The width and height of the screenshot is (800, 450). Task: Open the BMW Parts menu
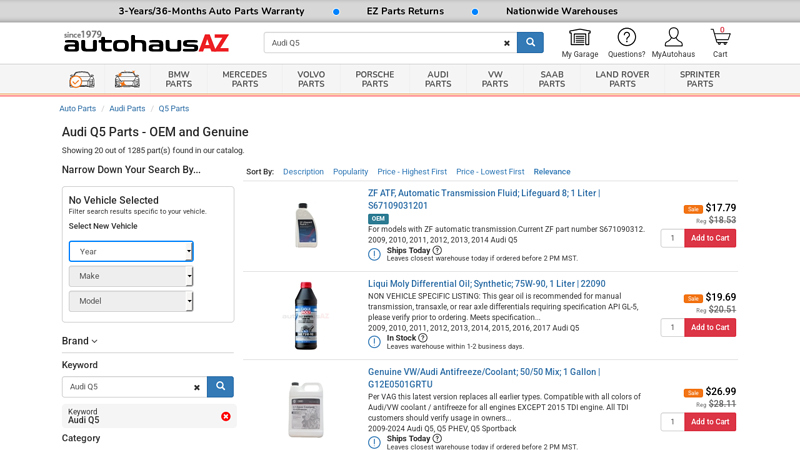pyautogui.click(x=179, y=79)
